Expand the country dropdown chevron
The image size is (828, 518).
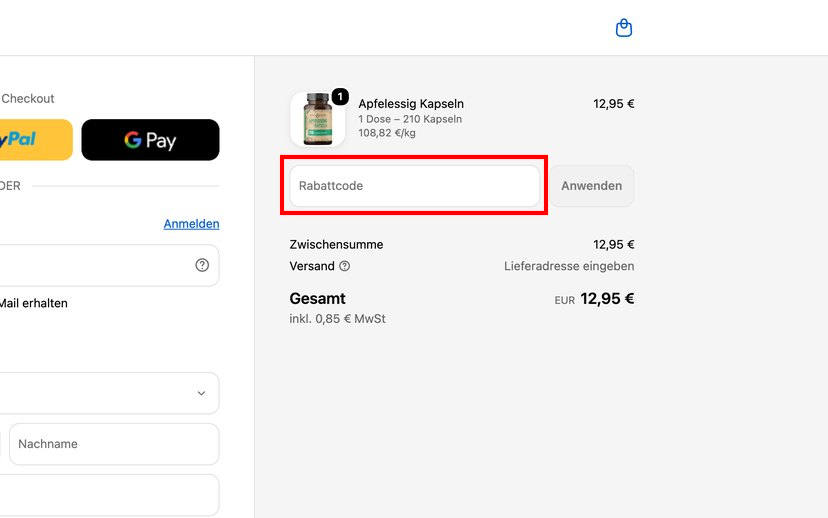201,393
